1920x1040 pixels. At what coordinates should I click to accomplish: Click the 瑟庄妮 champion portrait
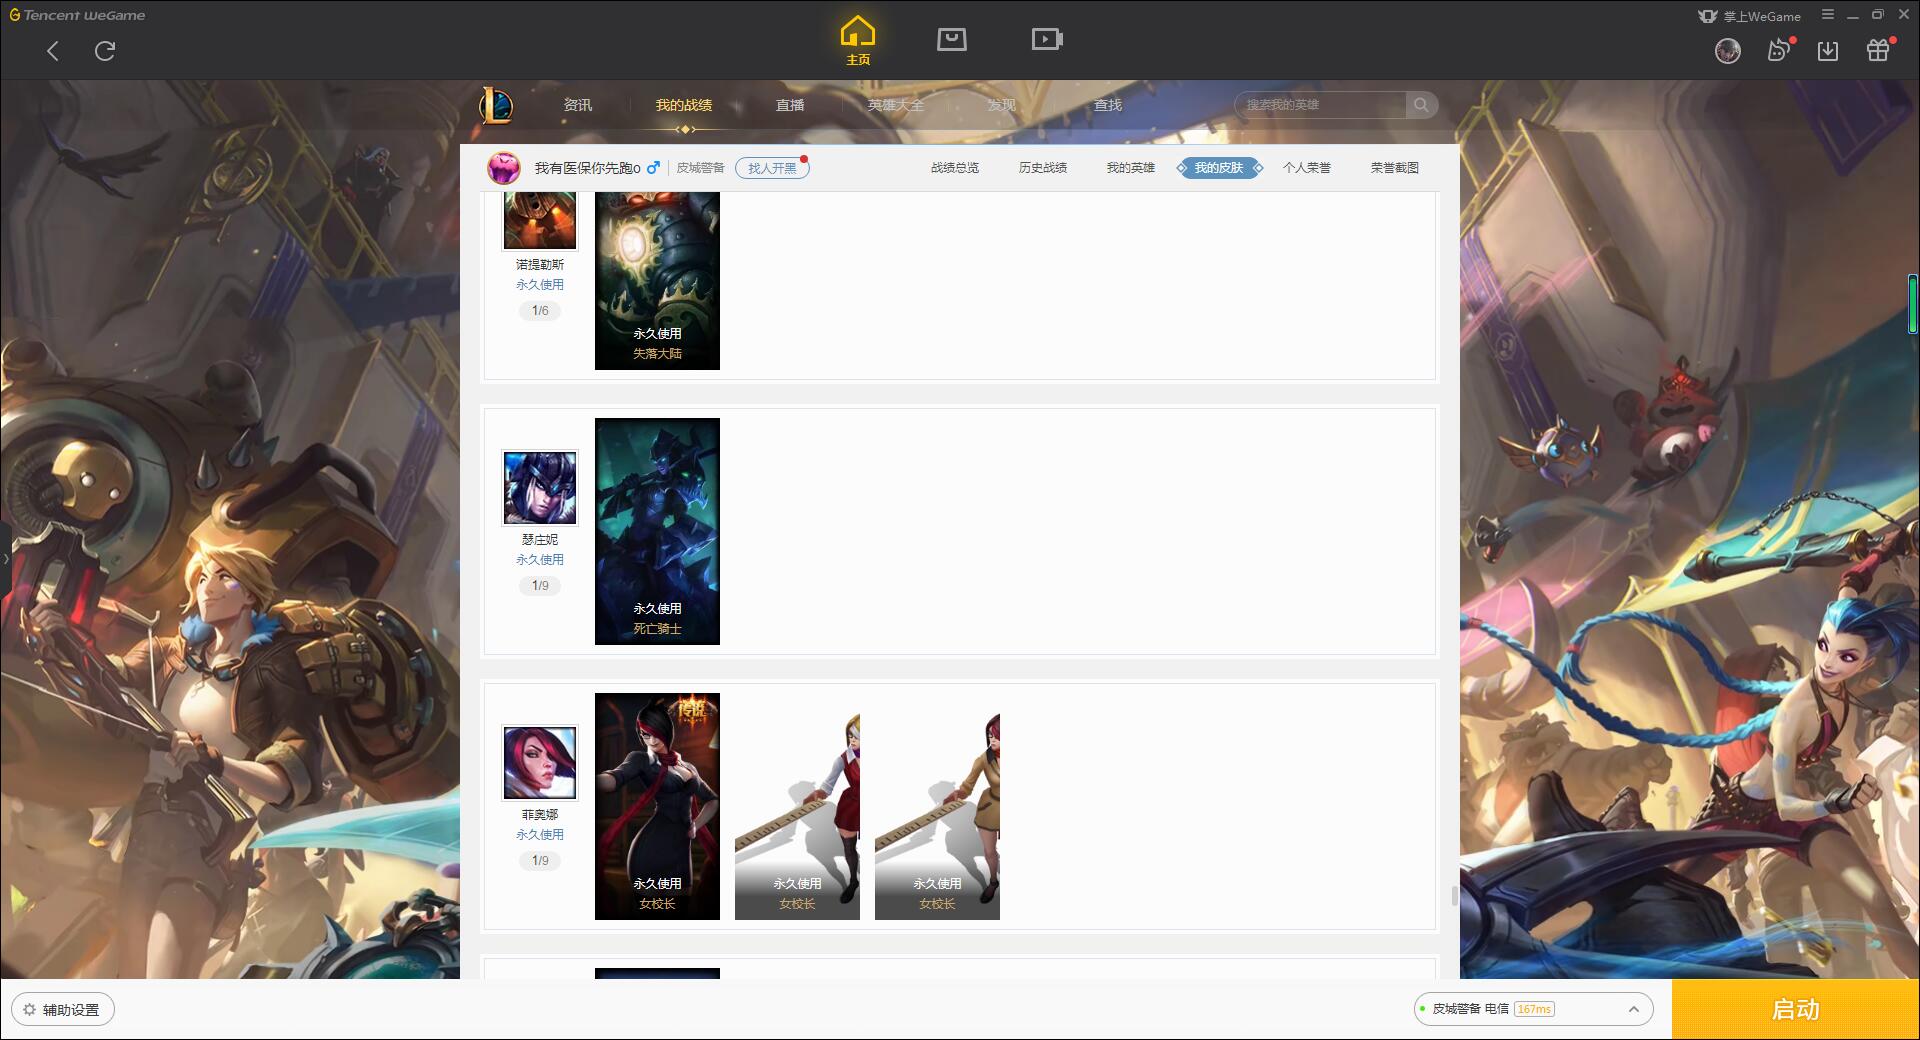[x=540, y=488]
